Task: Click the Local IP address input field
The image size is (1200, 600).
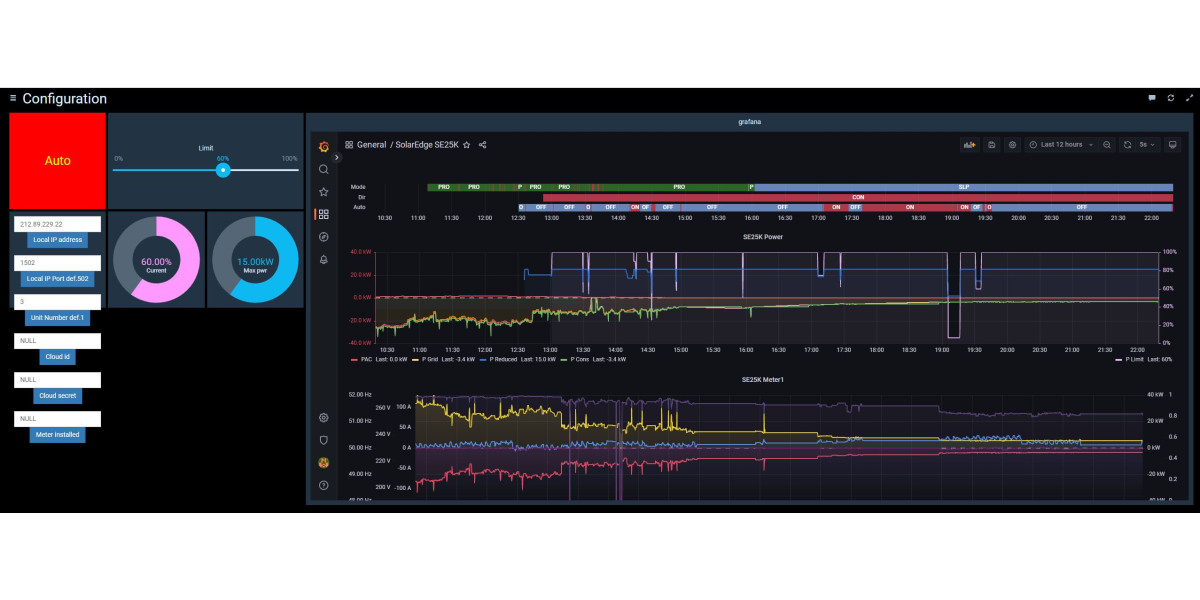Action: [x=58, y=224]
